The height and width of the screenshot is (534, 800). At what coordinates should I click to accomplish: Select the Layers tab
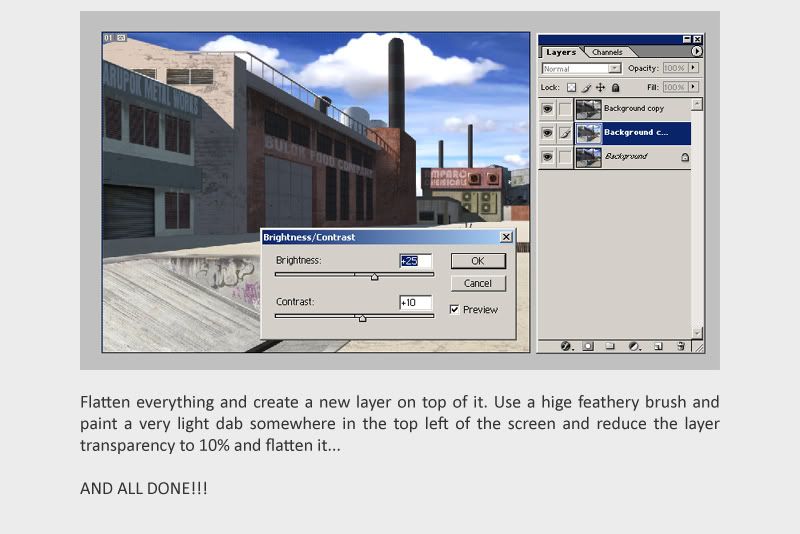coord(561,52)
